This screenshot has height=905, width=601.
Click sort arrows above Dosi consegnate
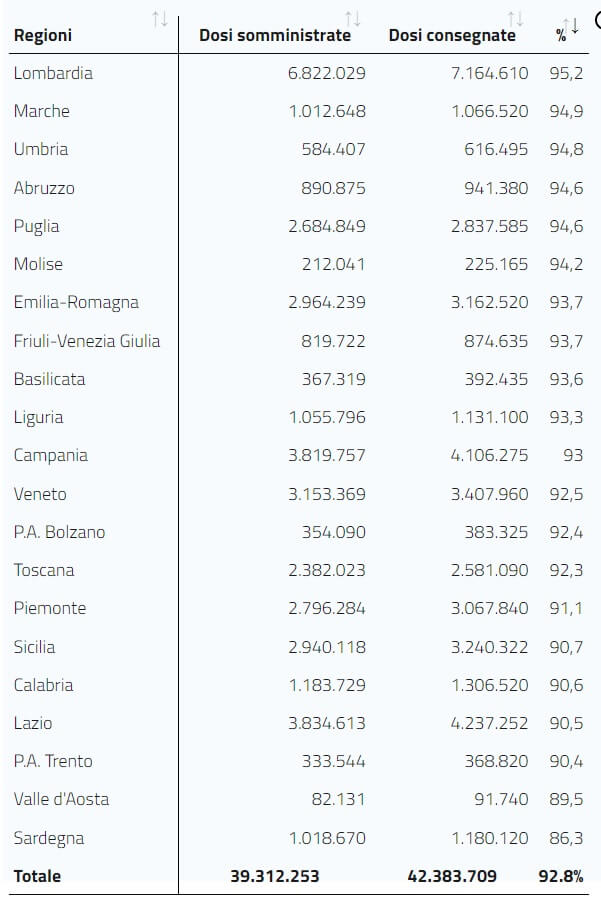point(515,19)
